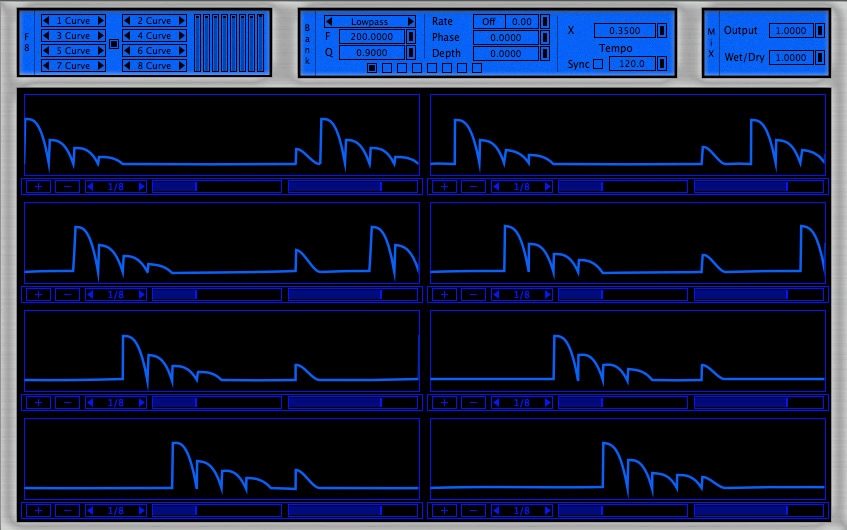Toggle the small square between the curve selector columns
This screenshot has width=847, height=530.
[114, 44]
